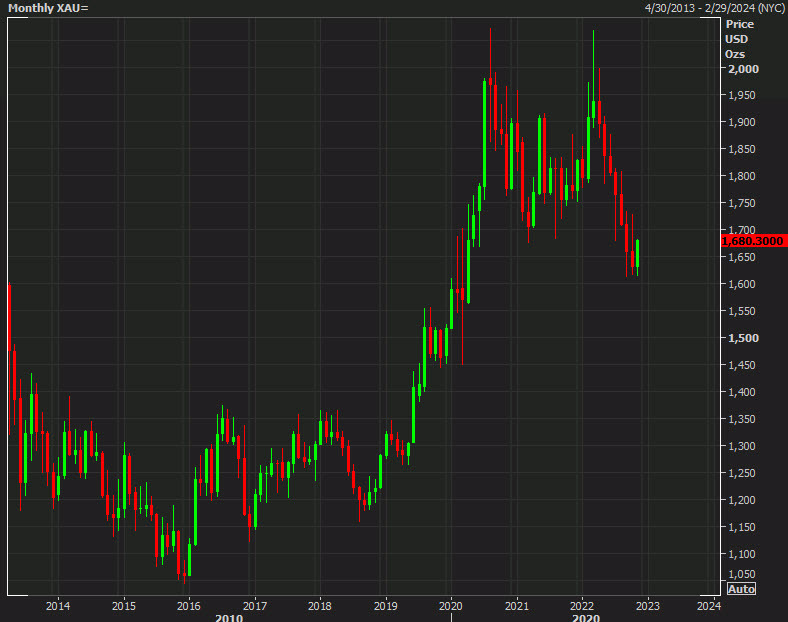The height and width of the screenshot is (622, 788).
Task: Click the 1,650 price level label
Action: 742,257
